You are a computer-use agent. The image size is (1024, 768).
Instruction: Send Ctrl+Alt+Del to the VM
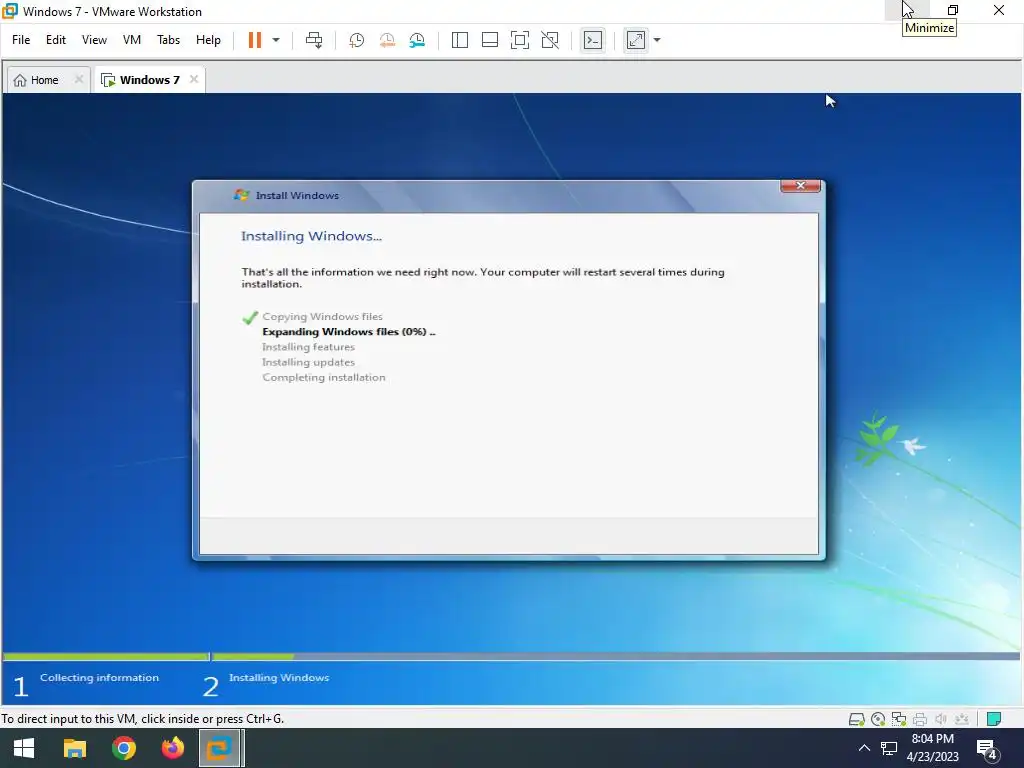(x=314, y=40)
